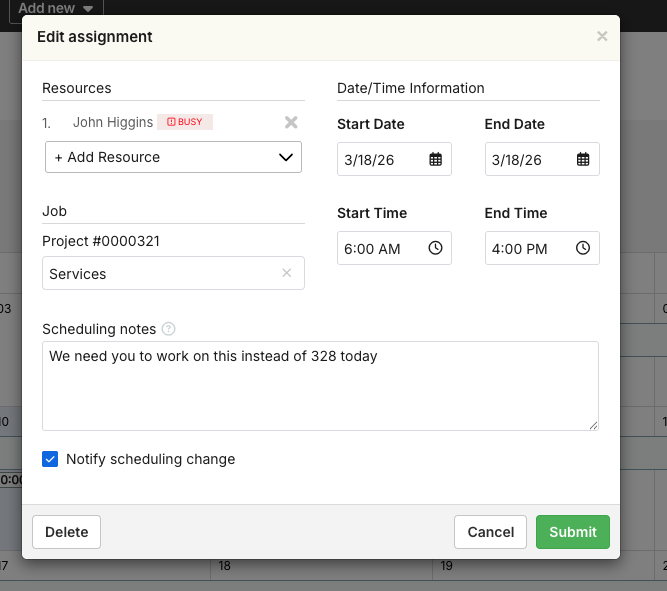Click the Start Date input field
667x591 pixels.
click(380, 160)
